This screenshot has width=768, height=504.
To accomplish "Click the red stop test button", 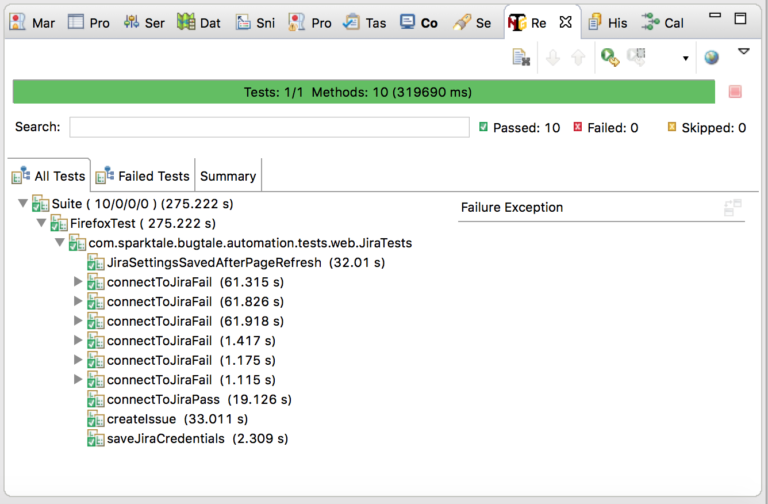I will (x=735, y=92).
